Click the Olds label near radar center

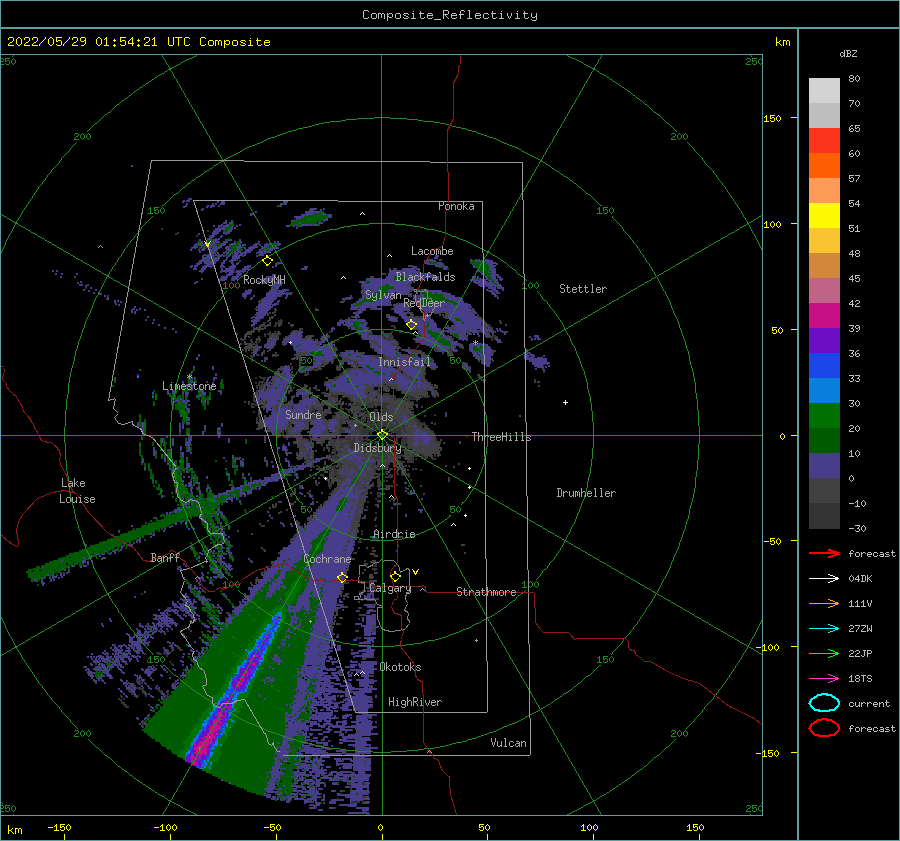point(381,417)
